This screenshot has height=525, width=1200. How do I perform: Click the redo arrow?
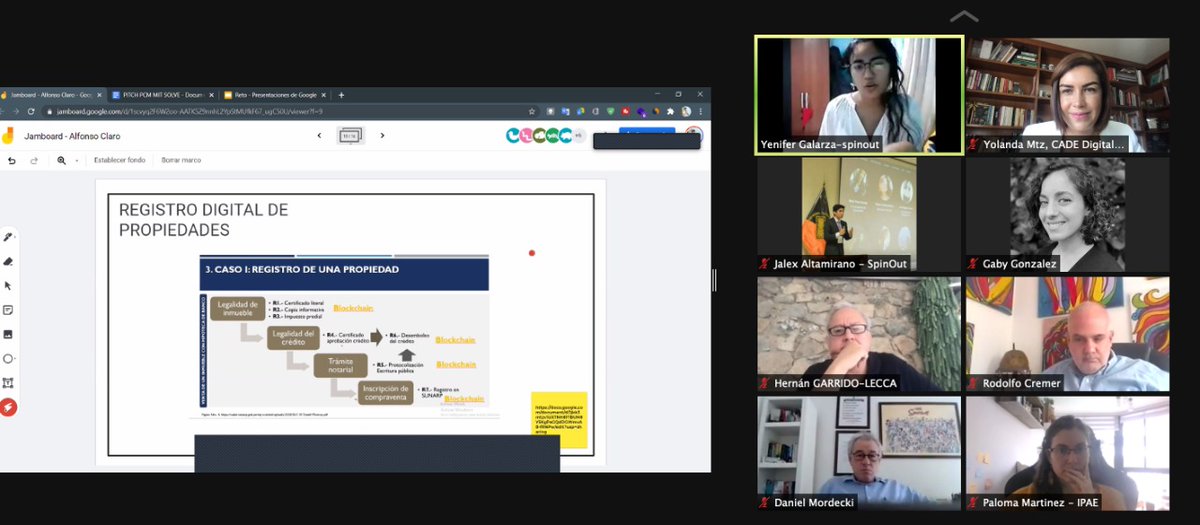[33, 160]
